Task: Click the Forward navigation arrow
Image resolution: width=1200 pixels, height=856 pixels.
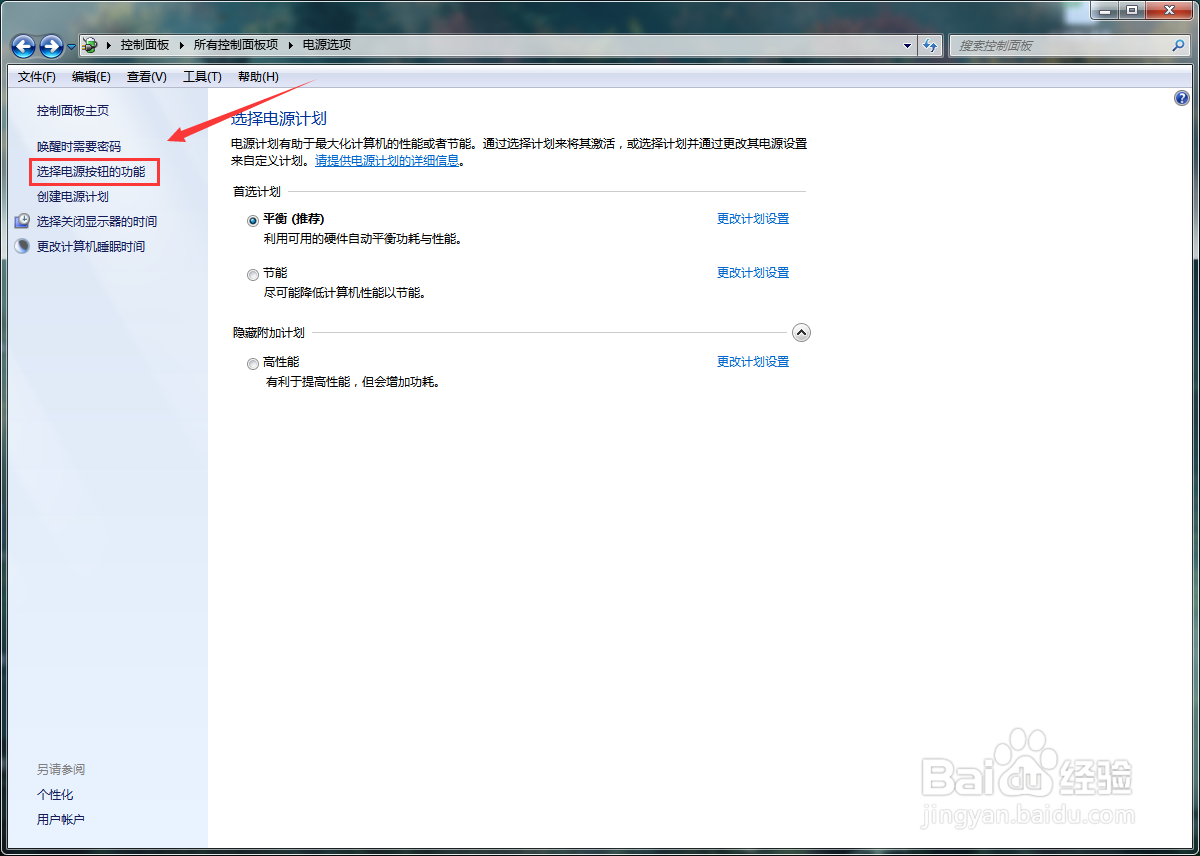Action: point(50,45)
